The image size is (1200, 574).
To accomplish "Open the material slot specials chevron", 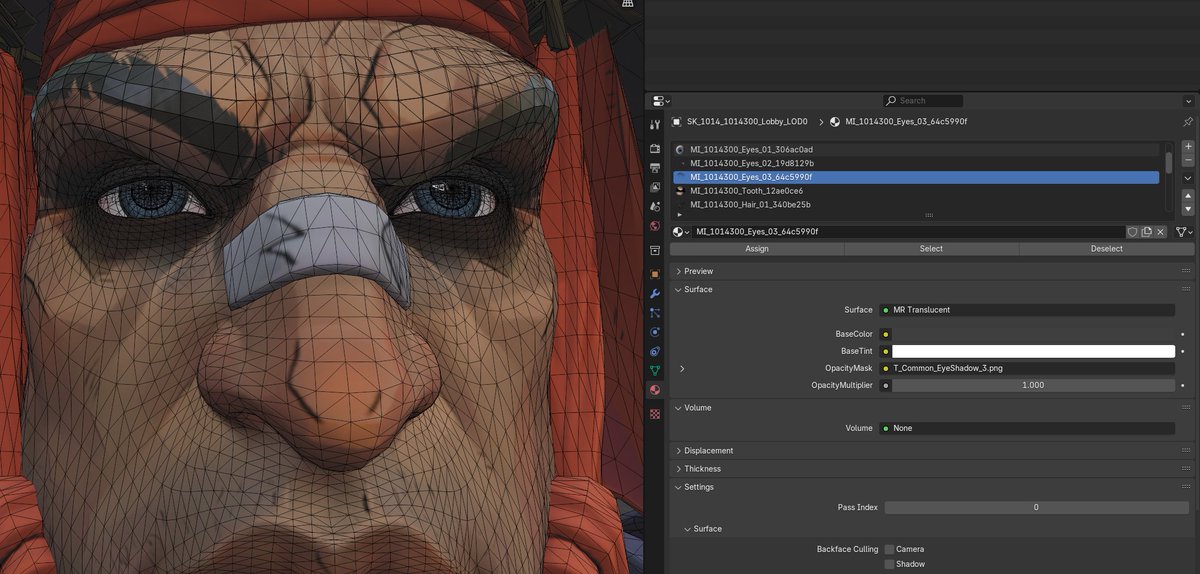I will (1188, 178).
